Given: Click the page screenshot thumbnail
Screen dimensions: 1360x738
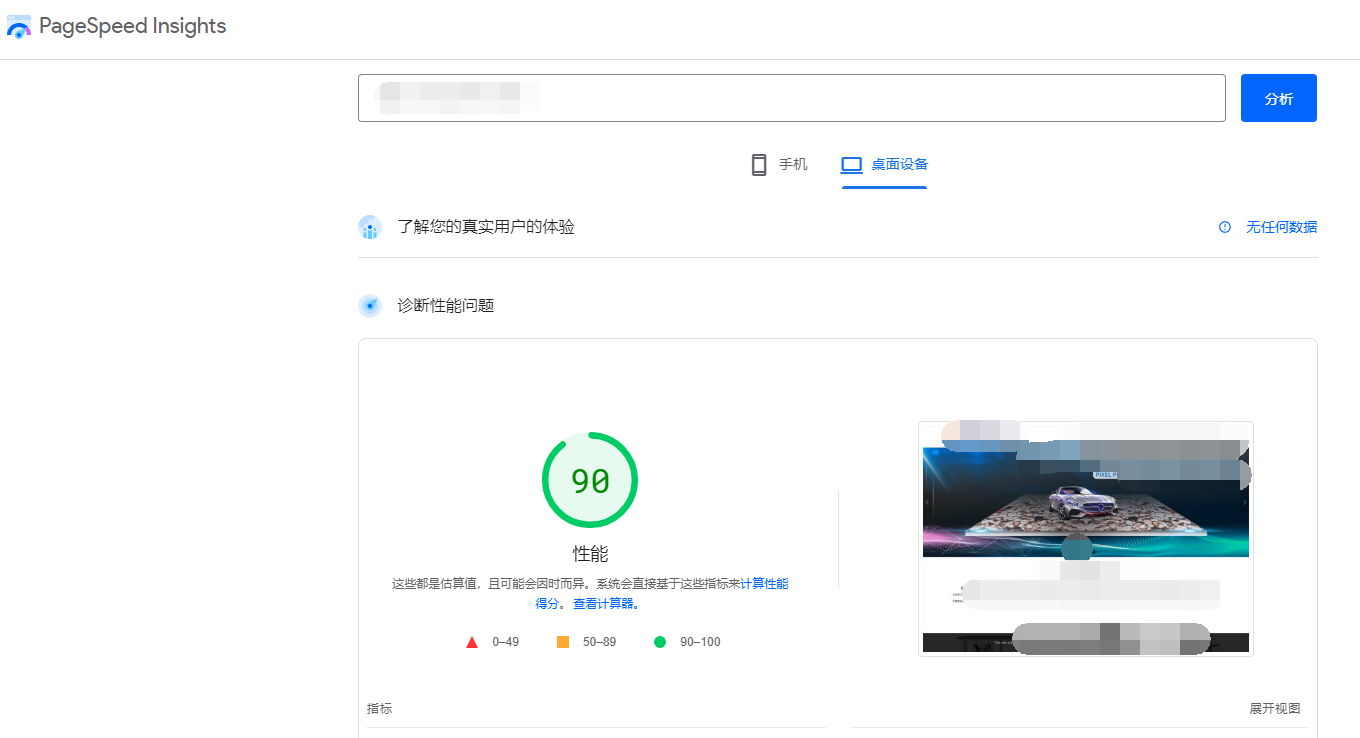Looking at the screenshot, I should click(1085, 538).
